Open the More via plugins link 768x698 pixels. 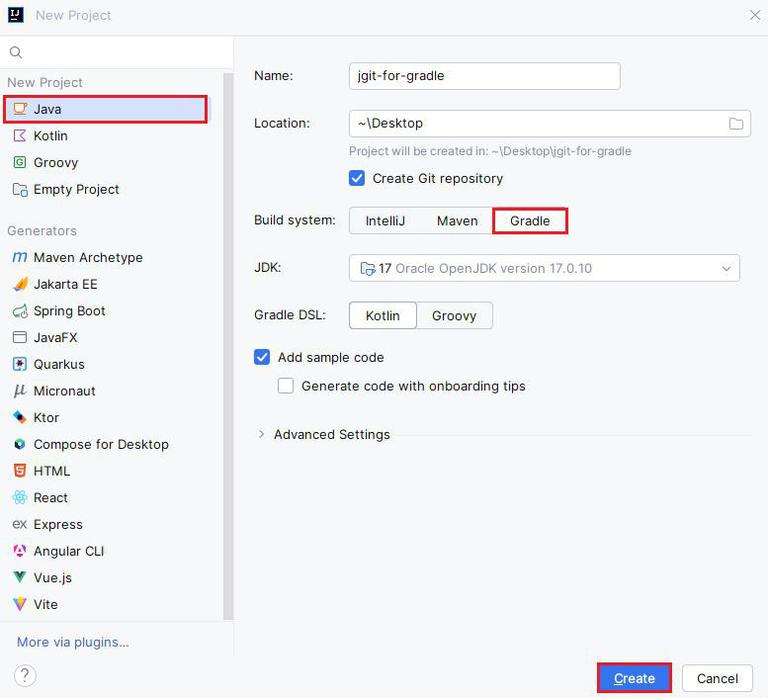(x=73, y=642)
